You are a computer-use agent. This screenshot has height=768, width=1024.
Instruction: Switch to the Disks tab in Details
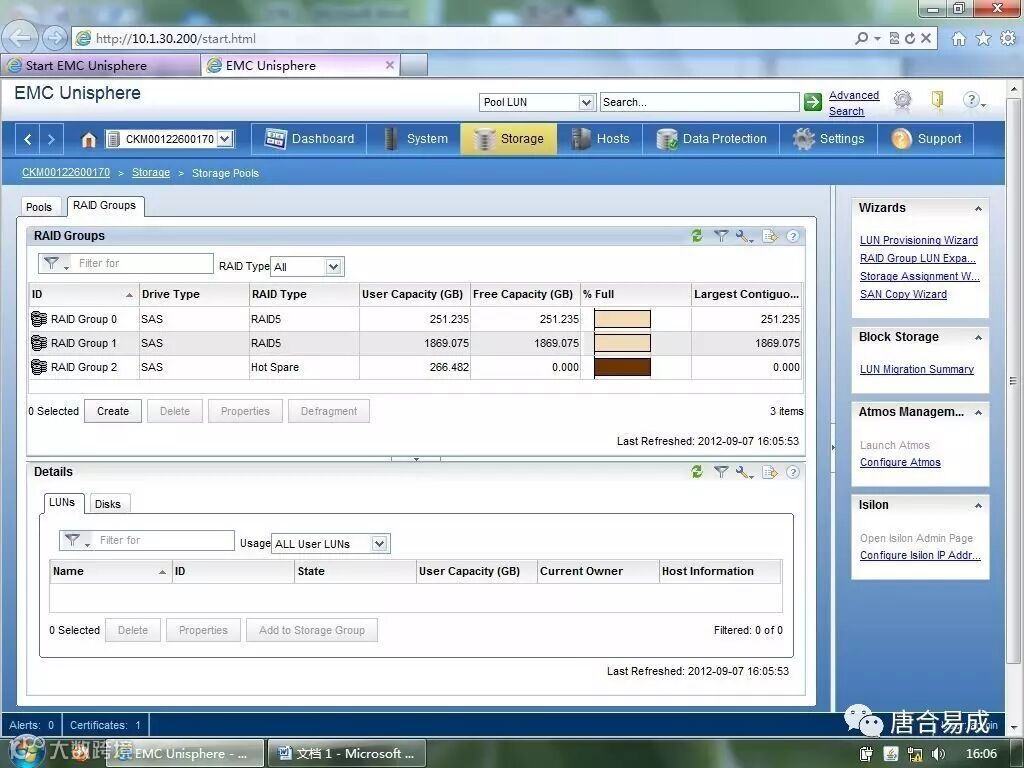click(108, 504)
